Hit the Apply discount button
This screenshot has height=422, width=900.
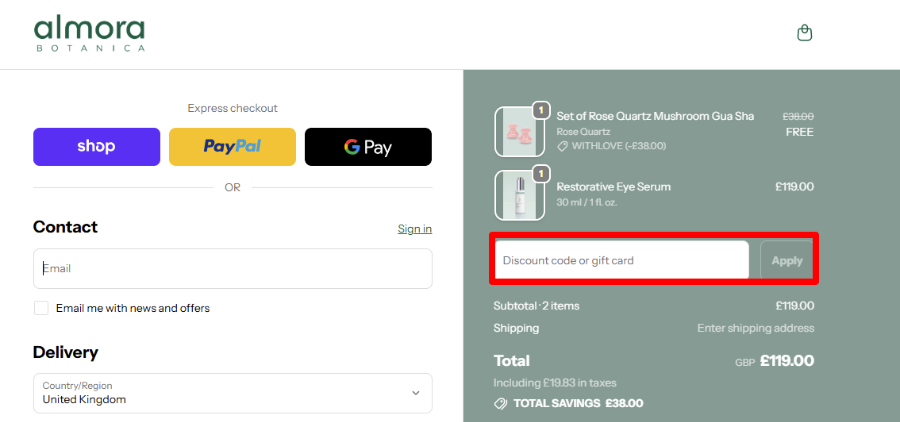(787, 260)
